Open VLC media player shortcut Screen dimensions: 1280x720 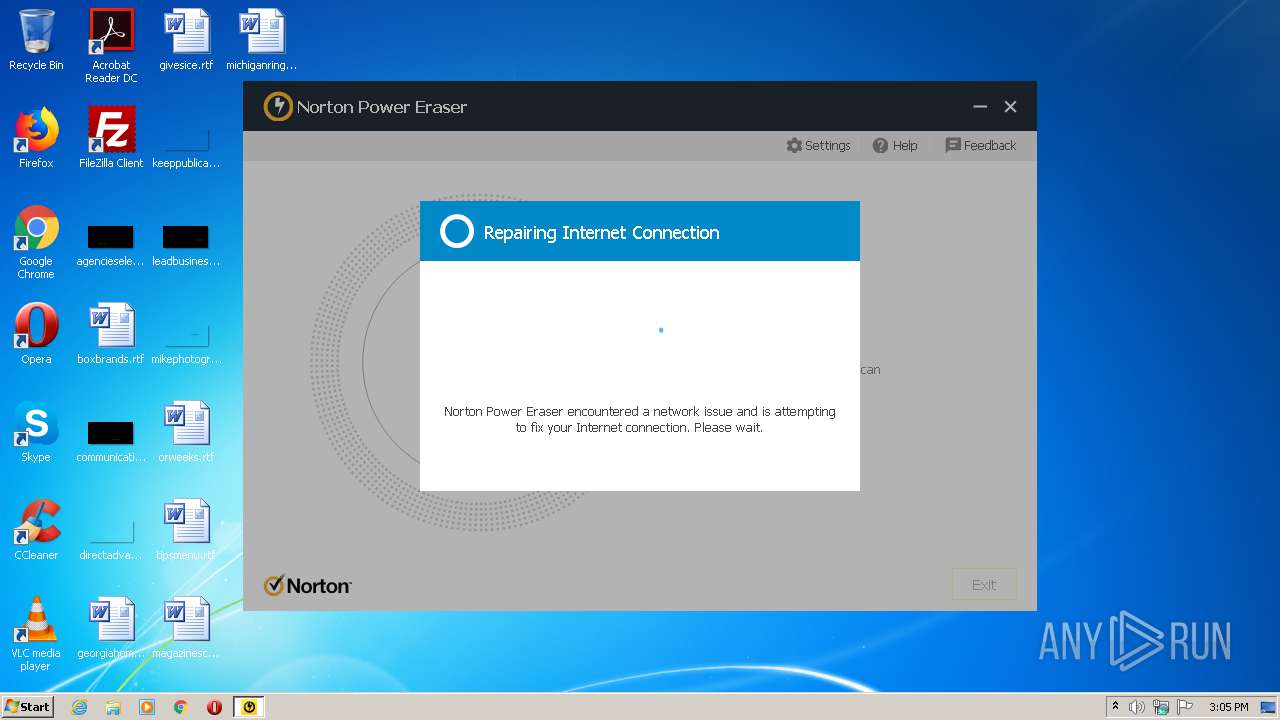click(36, 634)
